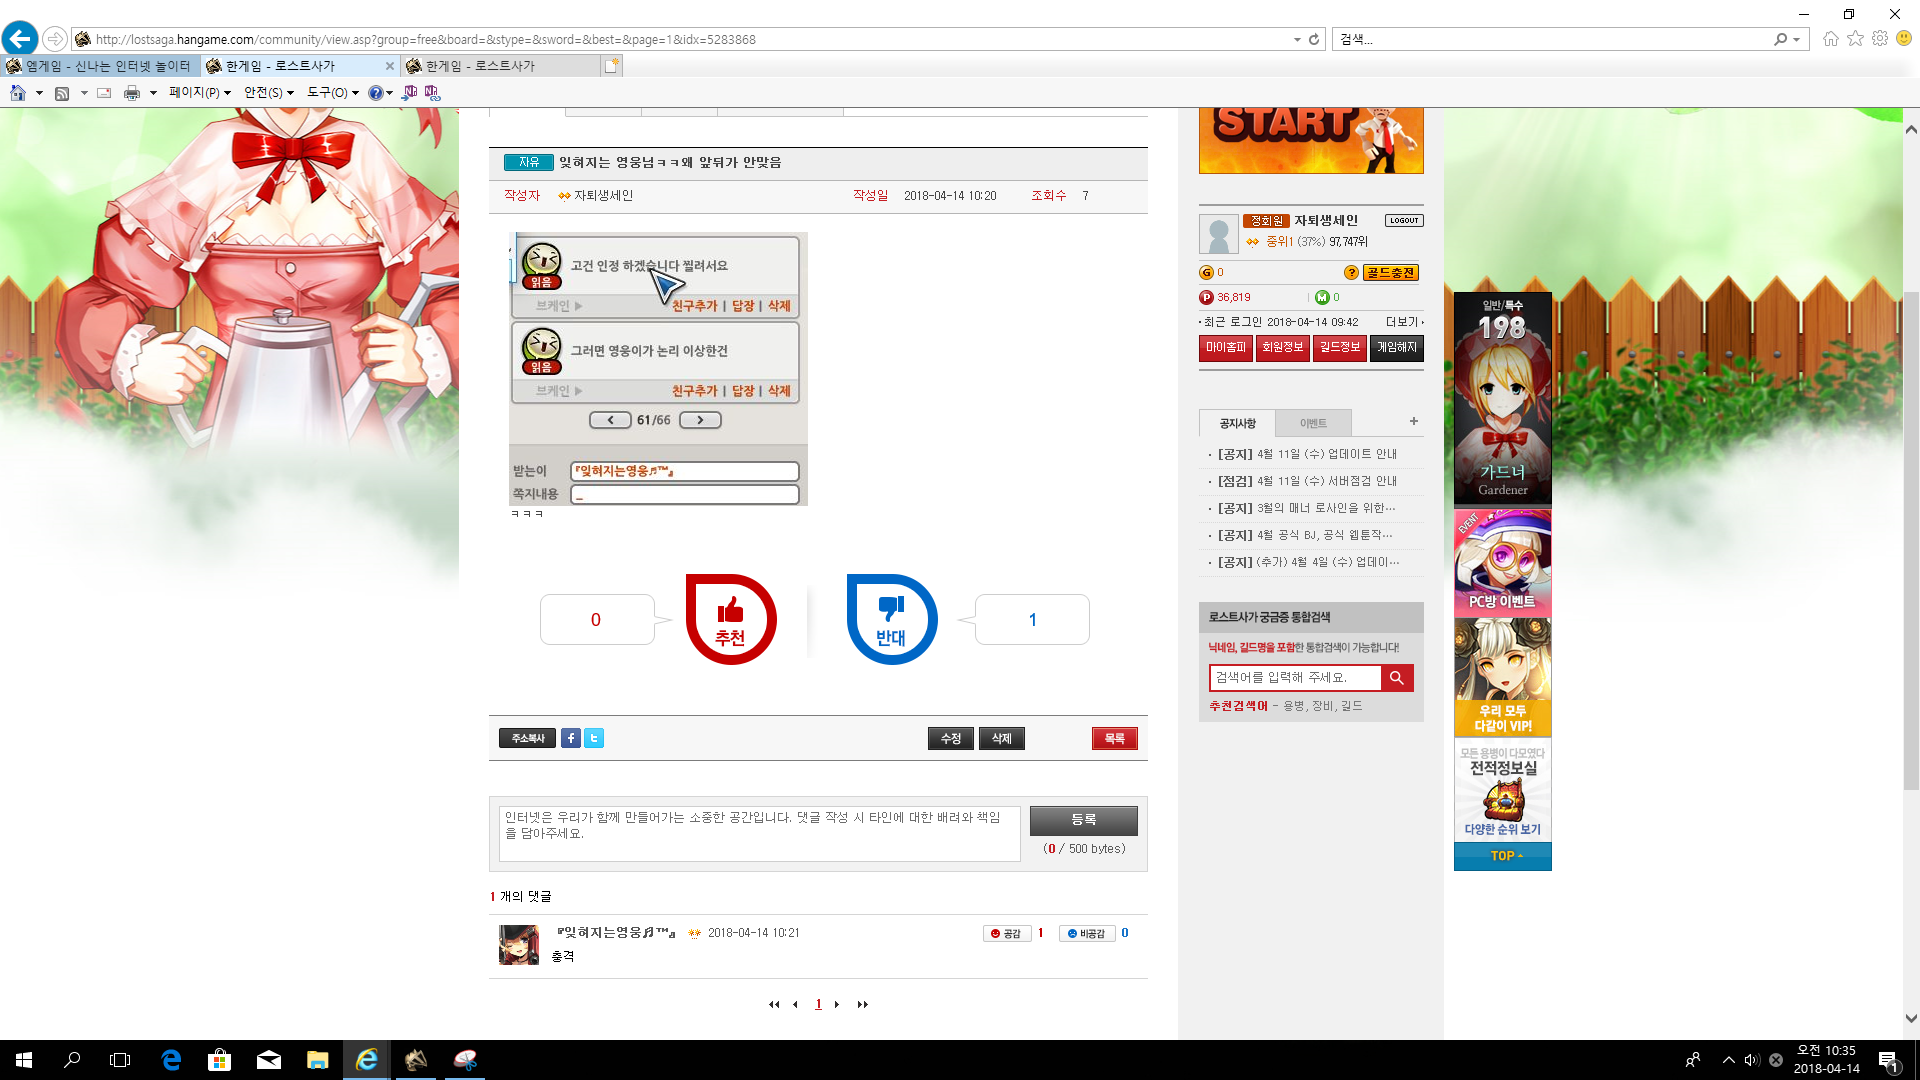Open 마이홈피 button
The width and height of the screenshot is (1920, 1080).
pos(1225,348)
